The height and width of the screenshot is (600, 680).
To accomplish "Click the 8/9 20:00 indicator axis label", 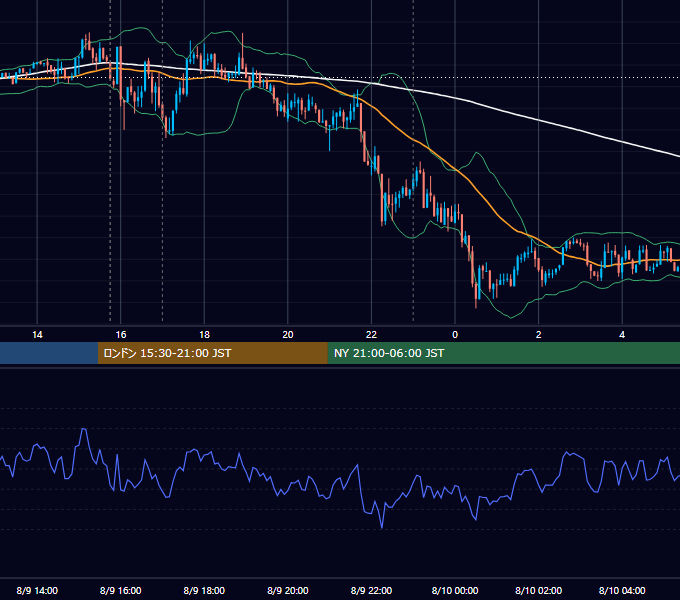I will (x=288, y=590).
